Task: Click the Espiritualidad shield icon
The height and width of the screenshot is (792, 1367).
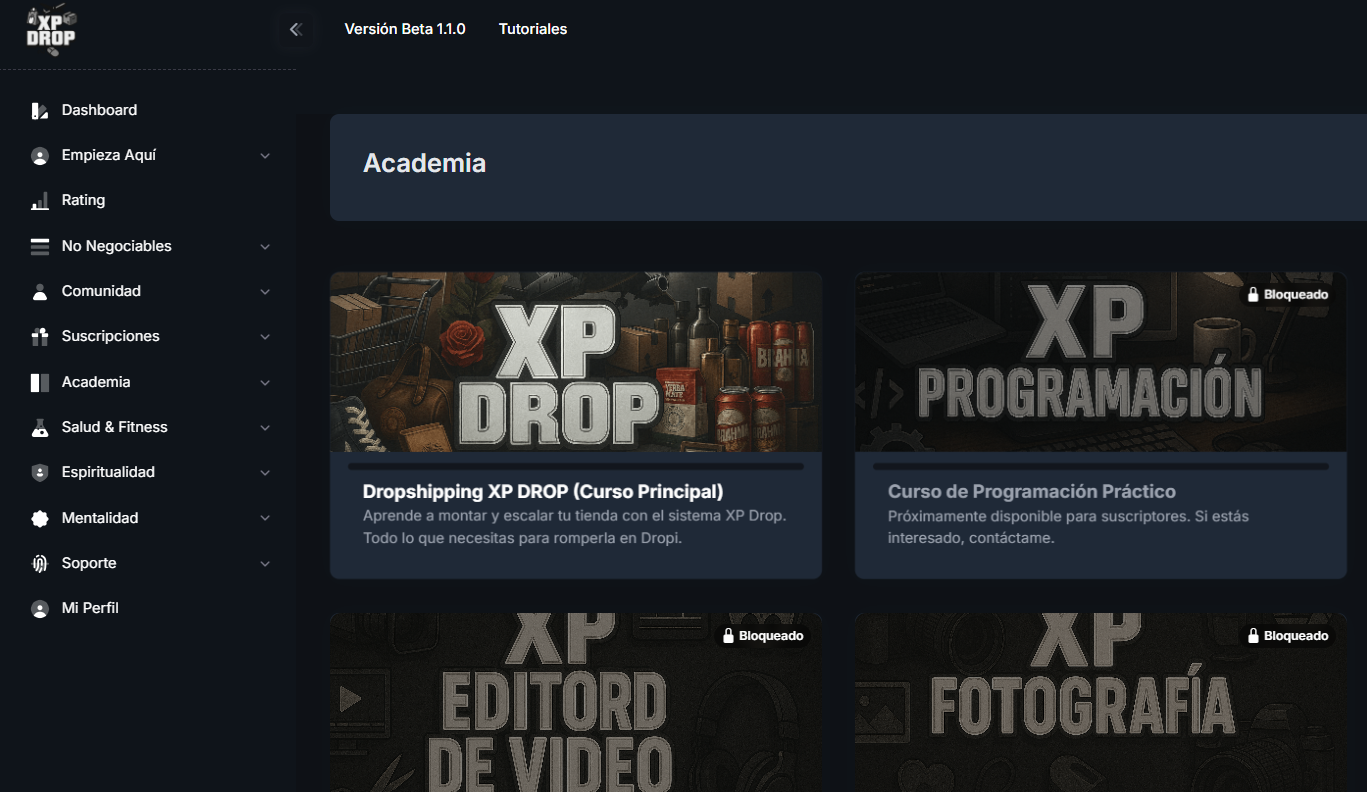Action: pyautogui.click(x=40, y=473)
